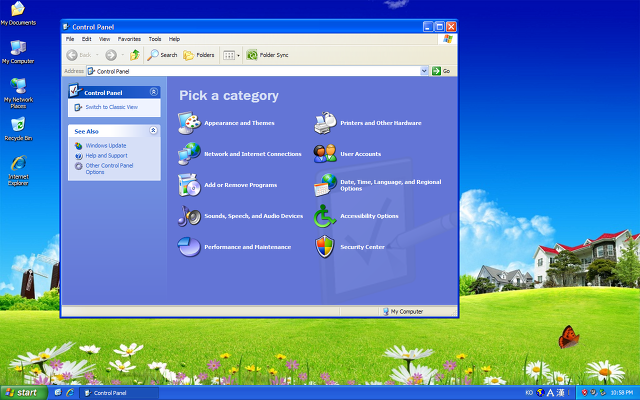Launch Internet Explorer from quick launch
The image size is (640, 400).
click(70, 393)
